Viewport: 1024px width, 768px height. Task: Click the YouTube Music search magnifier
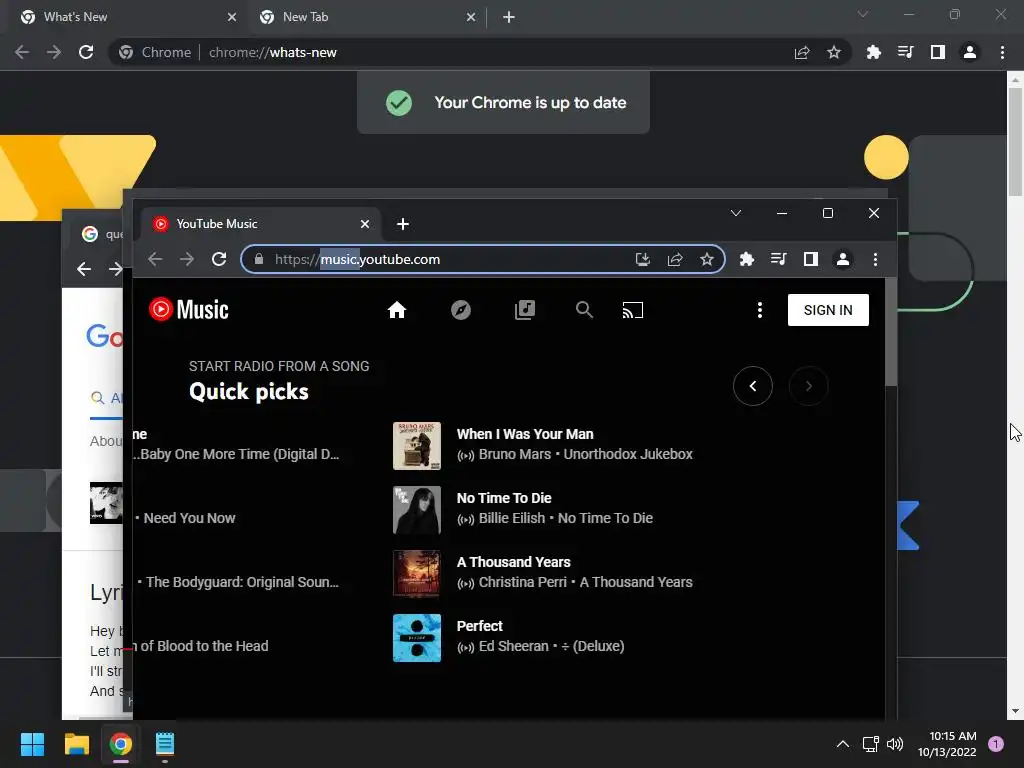coord(584,310)
